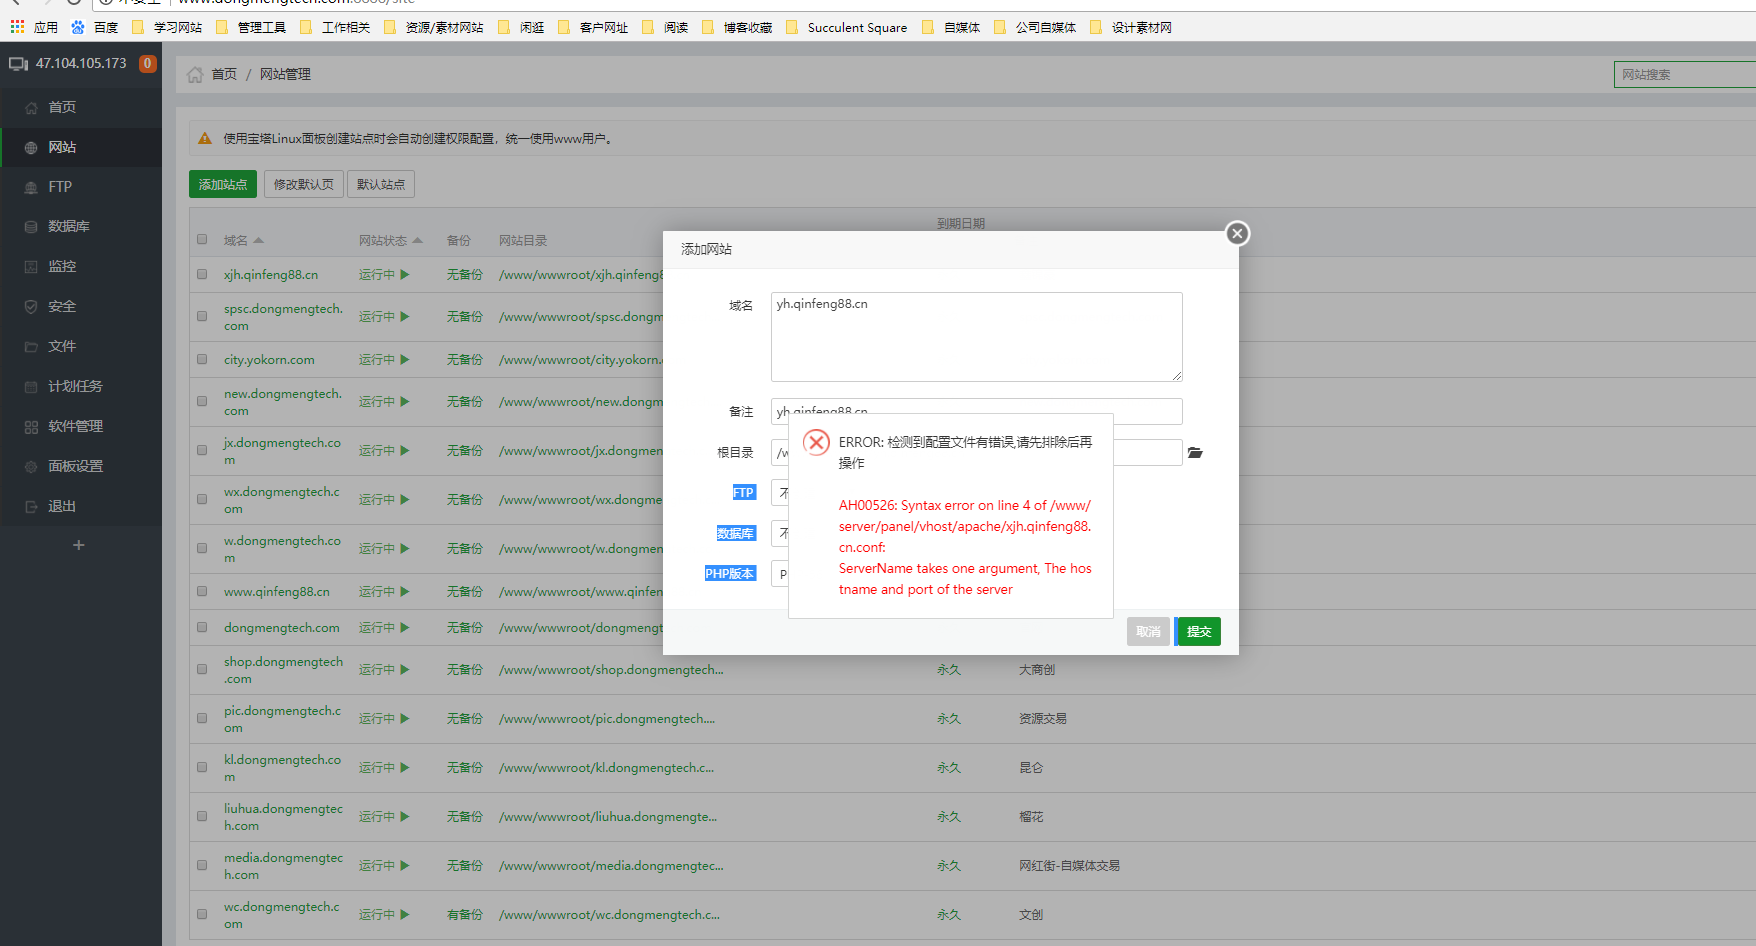Sort by domain name column arrow
The image size is (1756, 946).
pyautogui.click(x=258, y=241)
